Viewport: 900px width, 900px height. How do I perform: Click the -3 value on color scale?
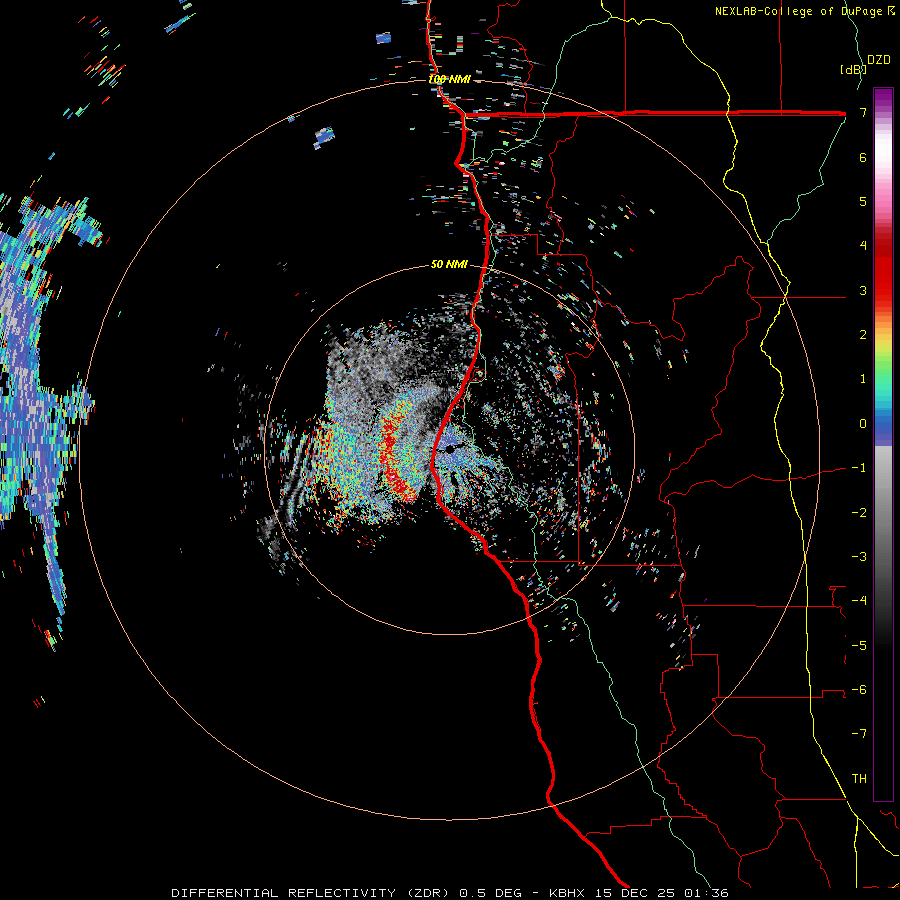click(x=859, y=557)
